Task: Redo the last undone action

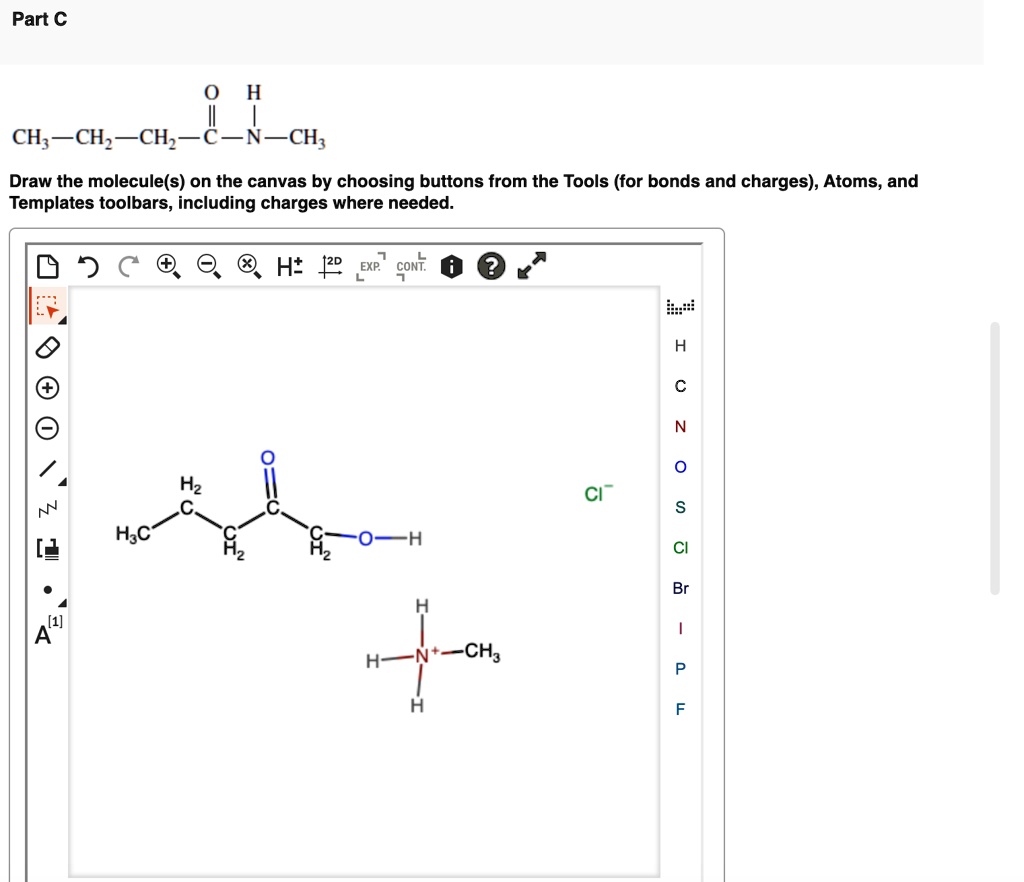Action: click(123, 264)
